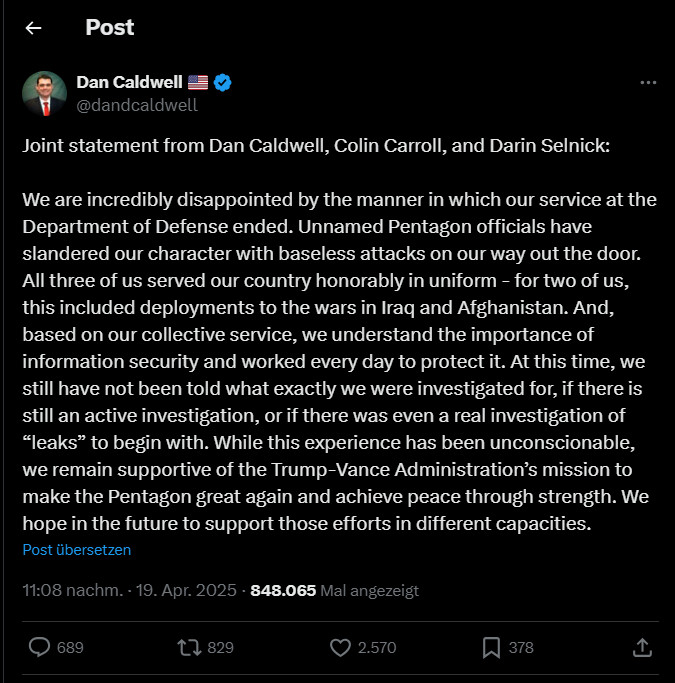Click the "Post übersetzen" translate link
Image resolution: width=675 pixels, height=683 pixels.
click(x=77, y=550)
